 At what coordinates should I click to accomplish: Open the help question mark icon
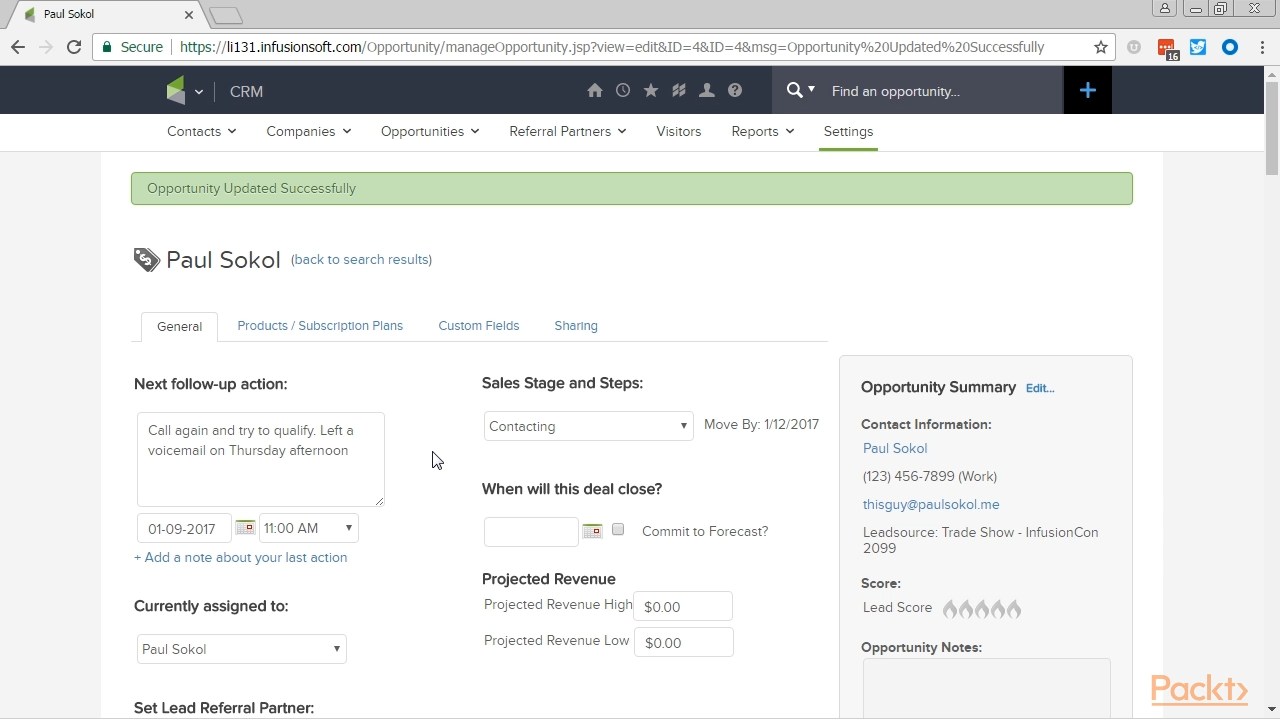coord(735,91)
